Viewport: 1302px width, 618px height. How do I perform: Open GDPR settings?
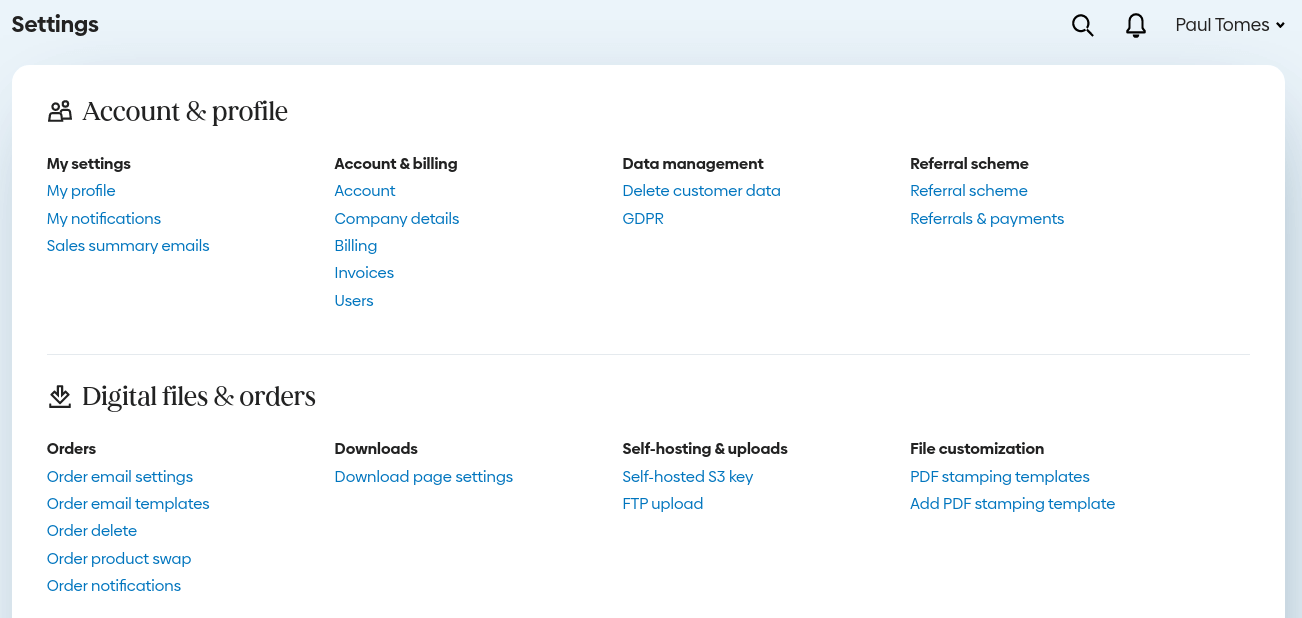[643, 219]
